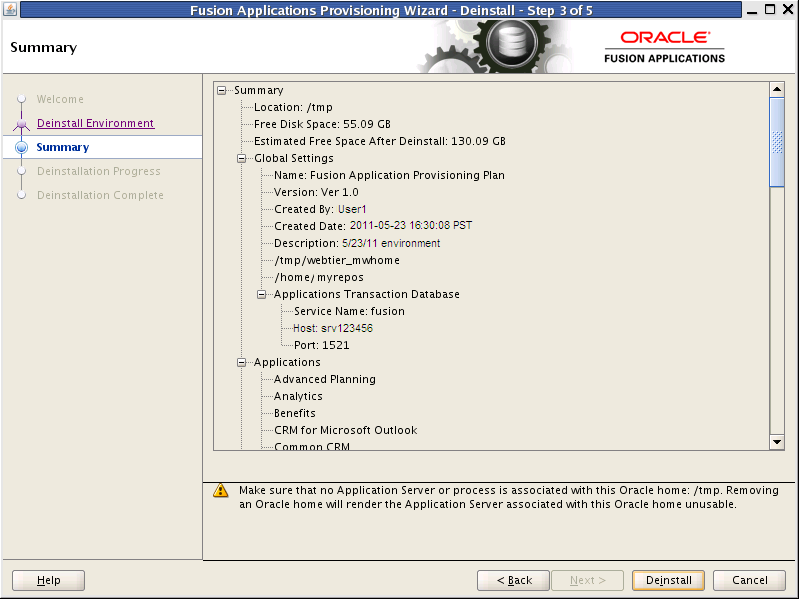Go to the Deinstall Environment step link
799x599 pixels.
(95, 123)
